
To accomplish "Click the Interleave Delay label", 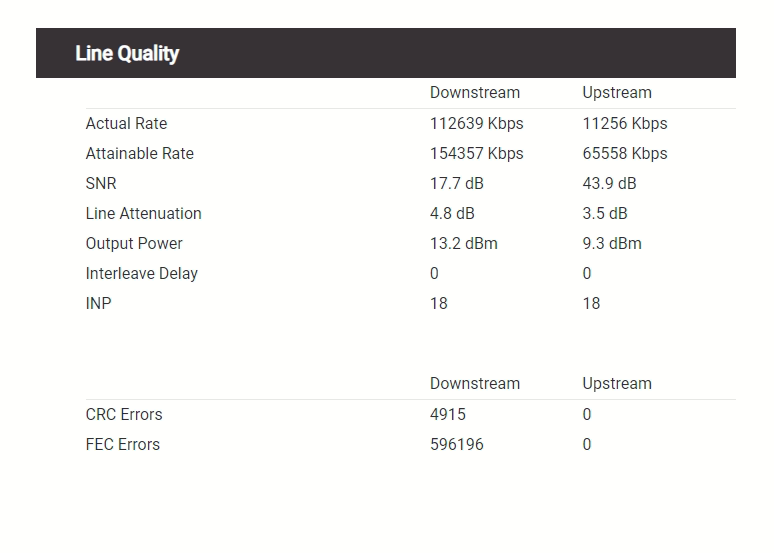I will coord(142,274).
